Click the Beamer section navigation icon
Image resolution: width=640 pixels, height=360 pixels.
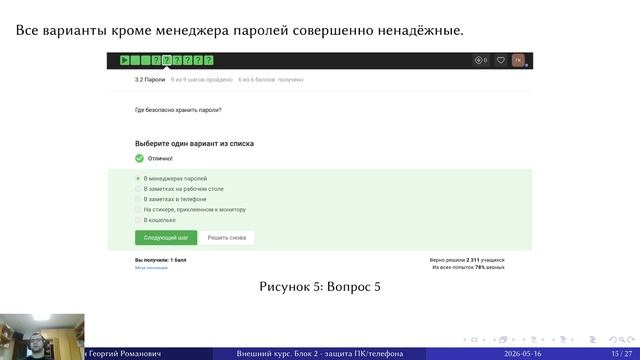point(563,340)
